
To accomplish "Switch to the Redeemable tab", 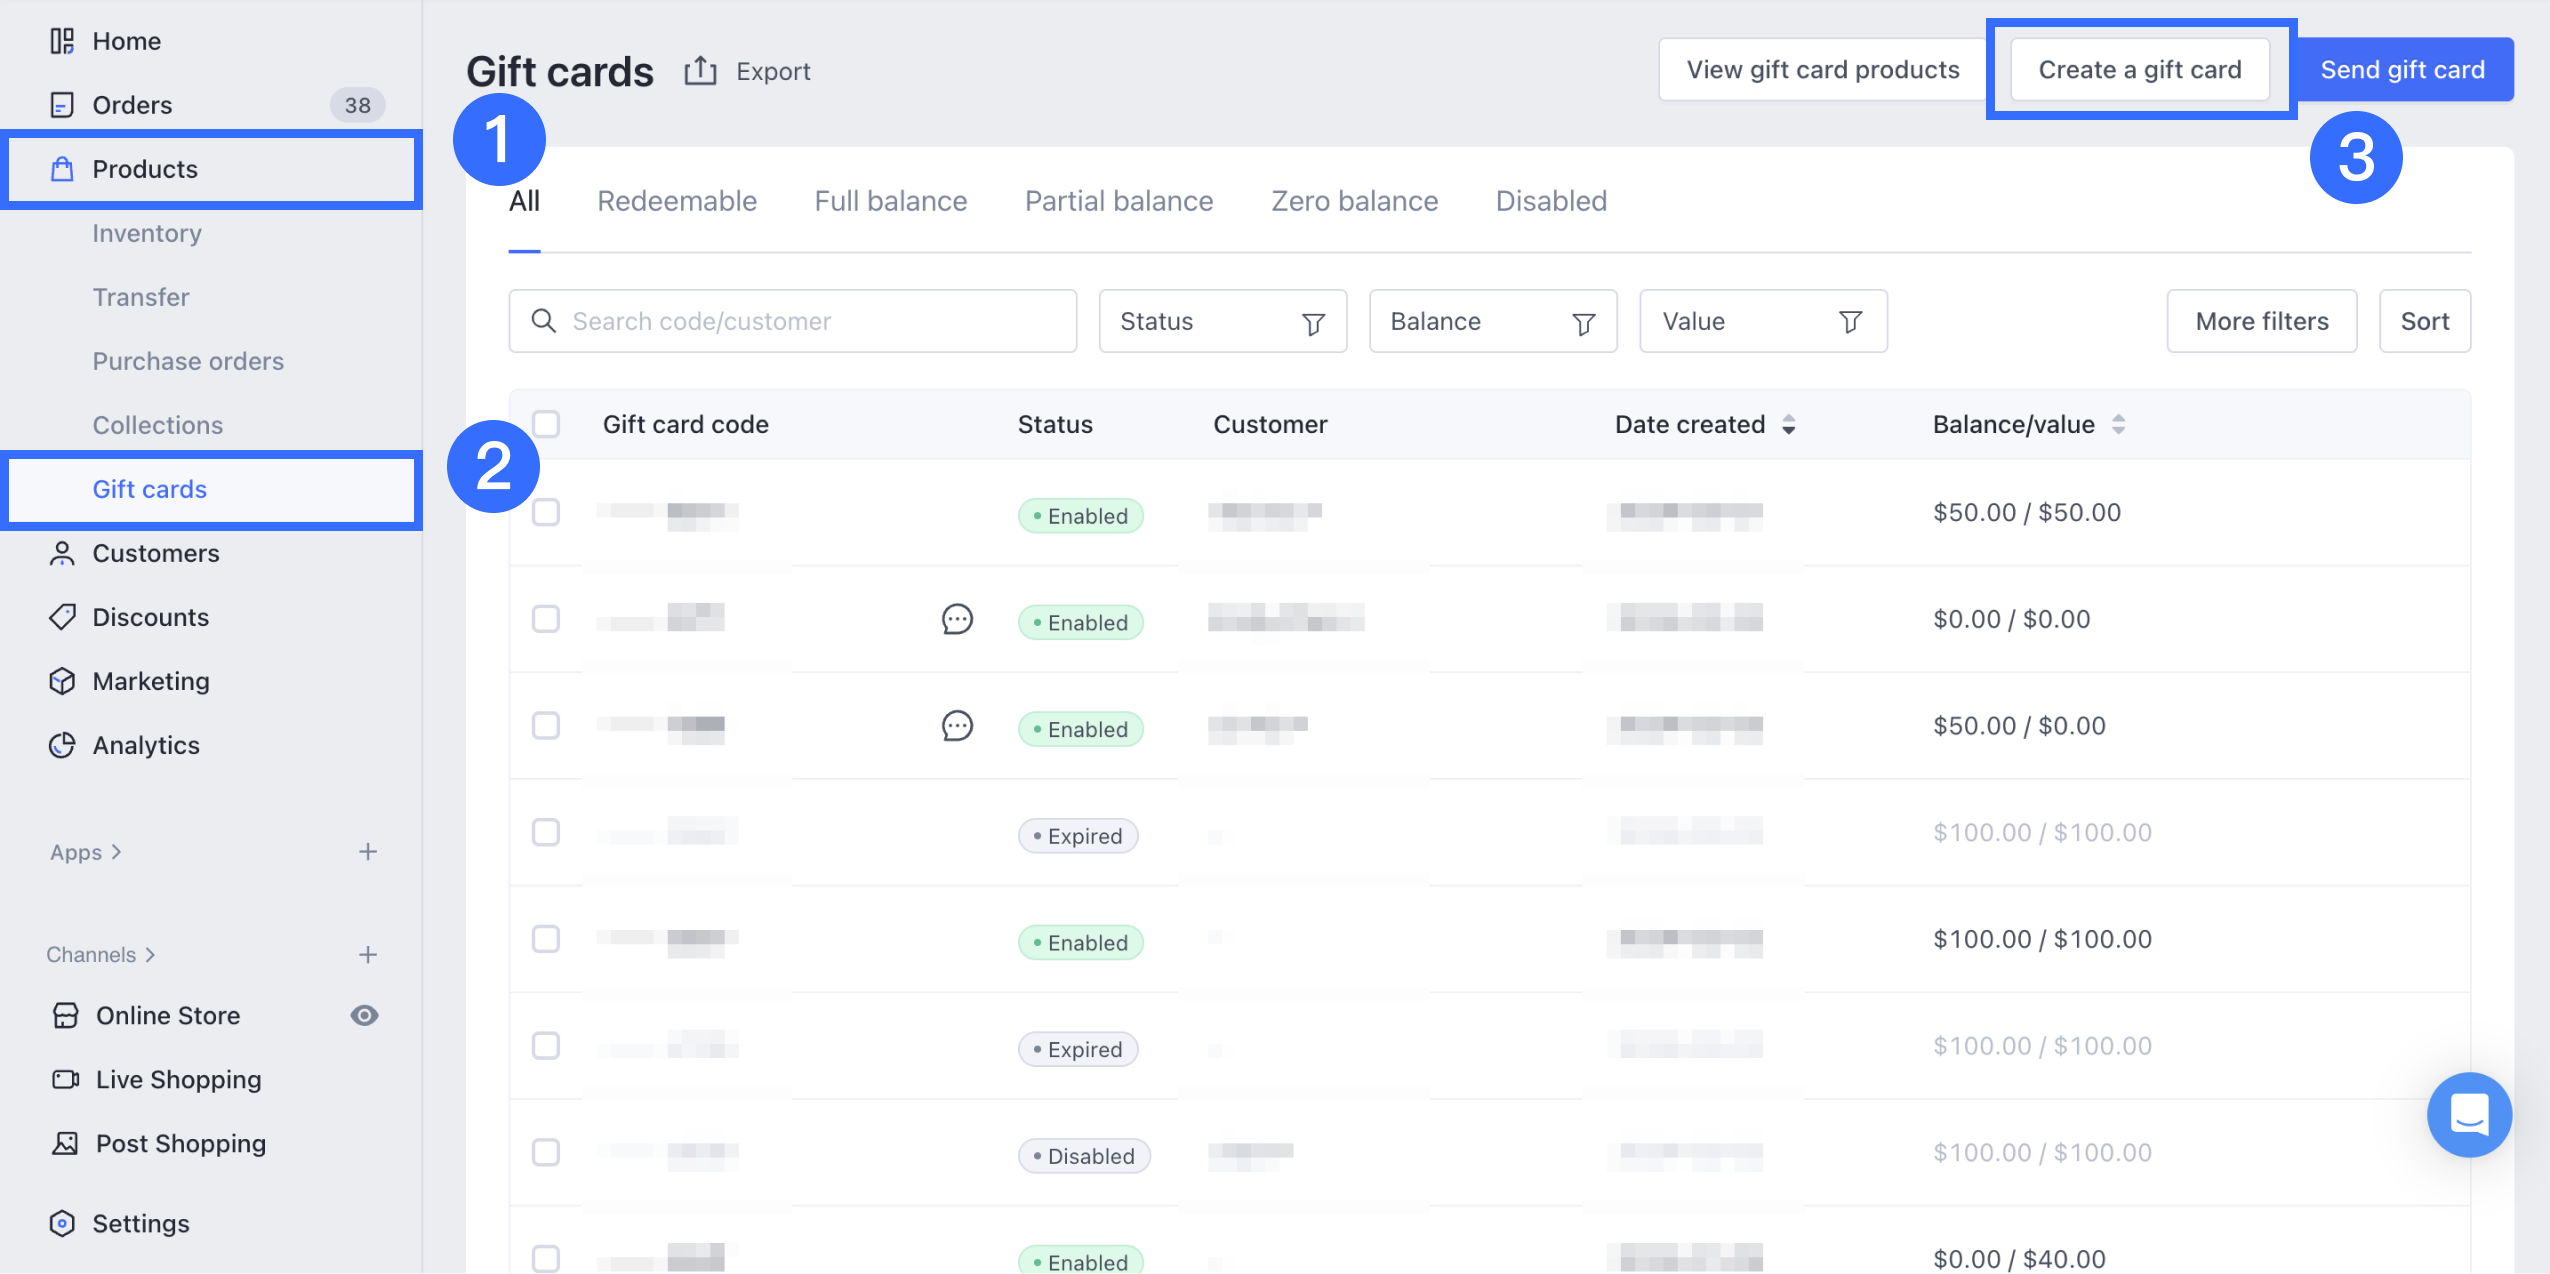I will [x=677, y=201].
